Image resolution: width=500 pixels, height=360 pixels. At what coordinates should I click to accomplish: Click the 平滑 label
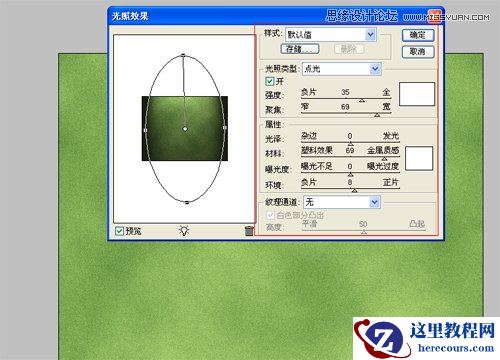pos(310,224)
